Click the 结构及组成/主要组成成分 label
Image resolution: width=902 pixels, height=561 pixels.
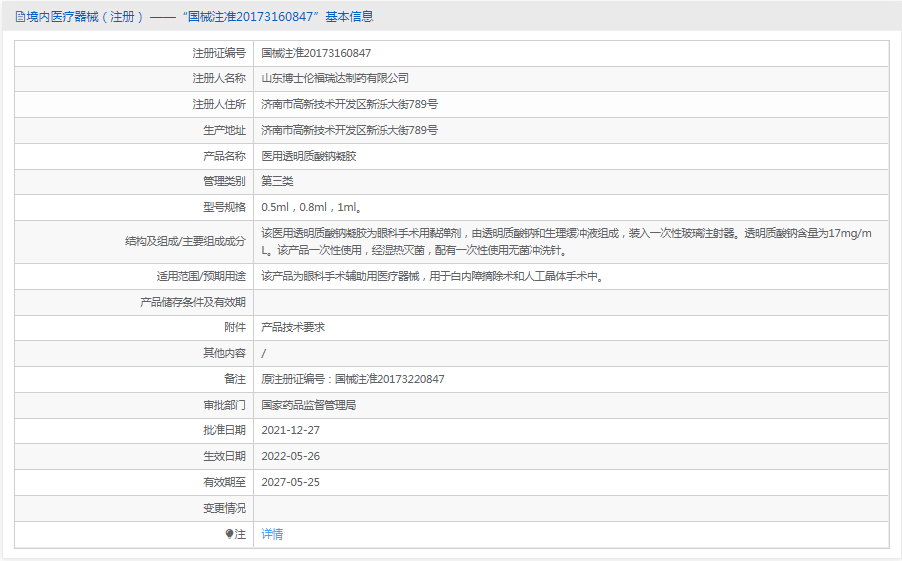coord(185,242)
